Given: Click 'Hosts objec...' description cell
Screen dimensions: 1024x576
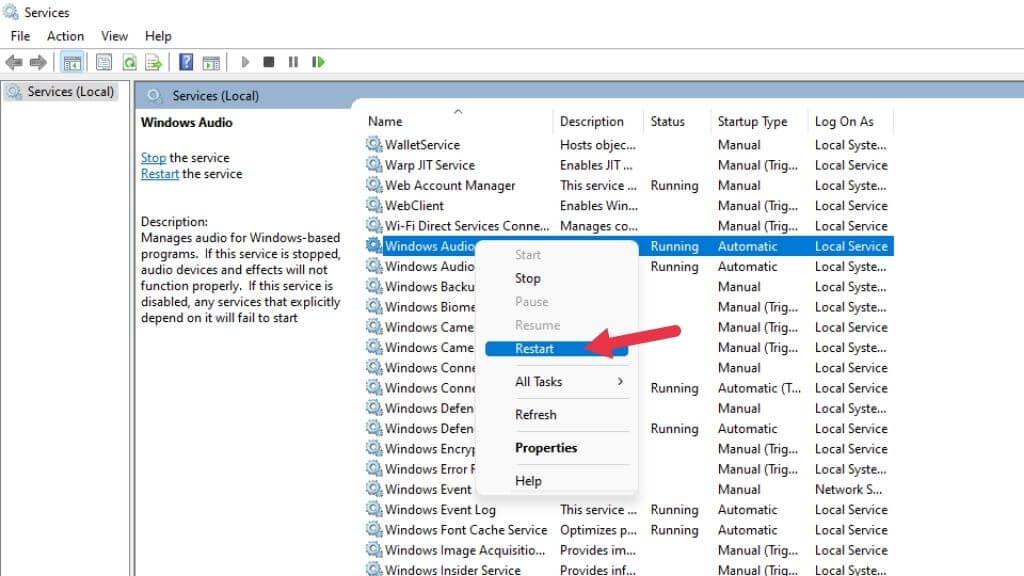Looking at the screenshot, I should pos(598,144).
